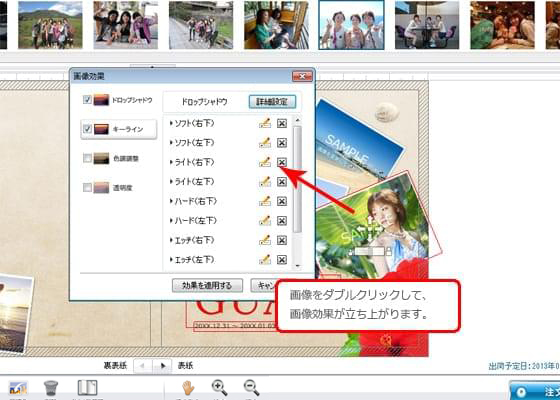Screen dimensions: 560x400
Task: Delete the ハード(左下) preset
Action: pos(282,221)
